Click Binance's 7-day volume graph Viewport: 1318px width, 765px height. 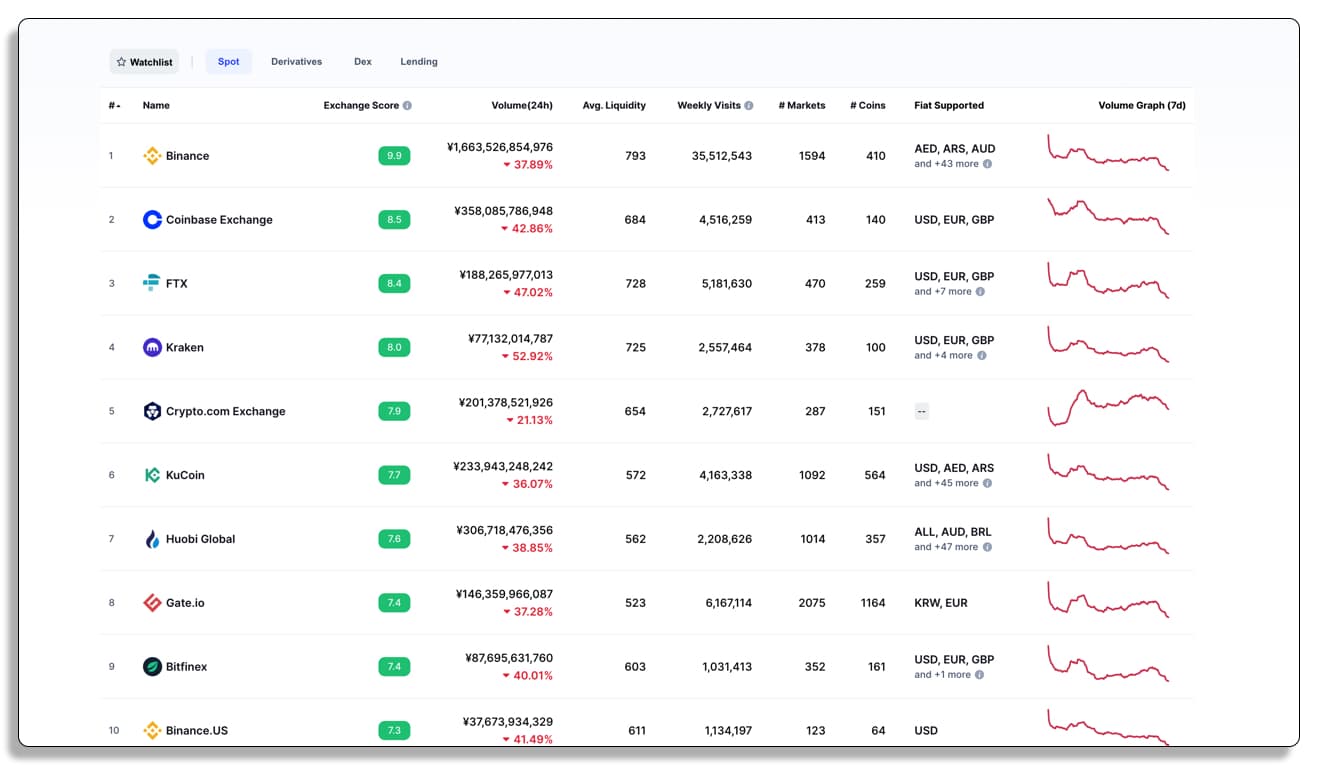pyautogui.click(x=1108, y=153)
